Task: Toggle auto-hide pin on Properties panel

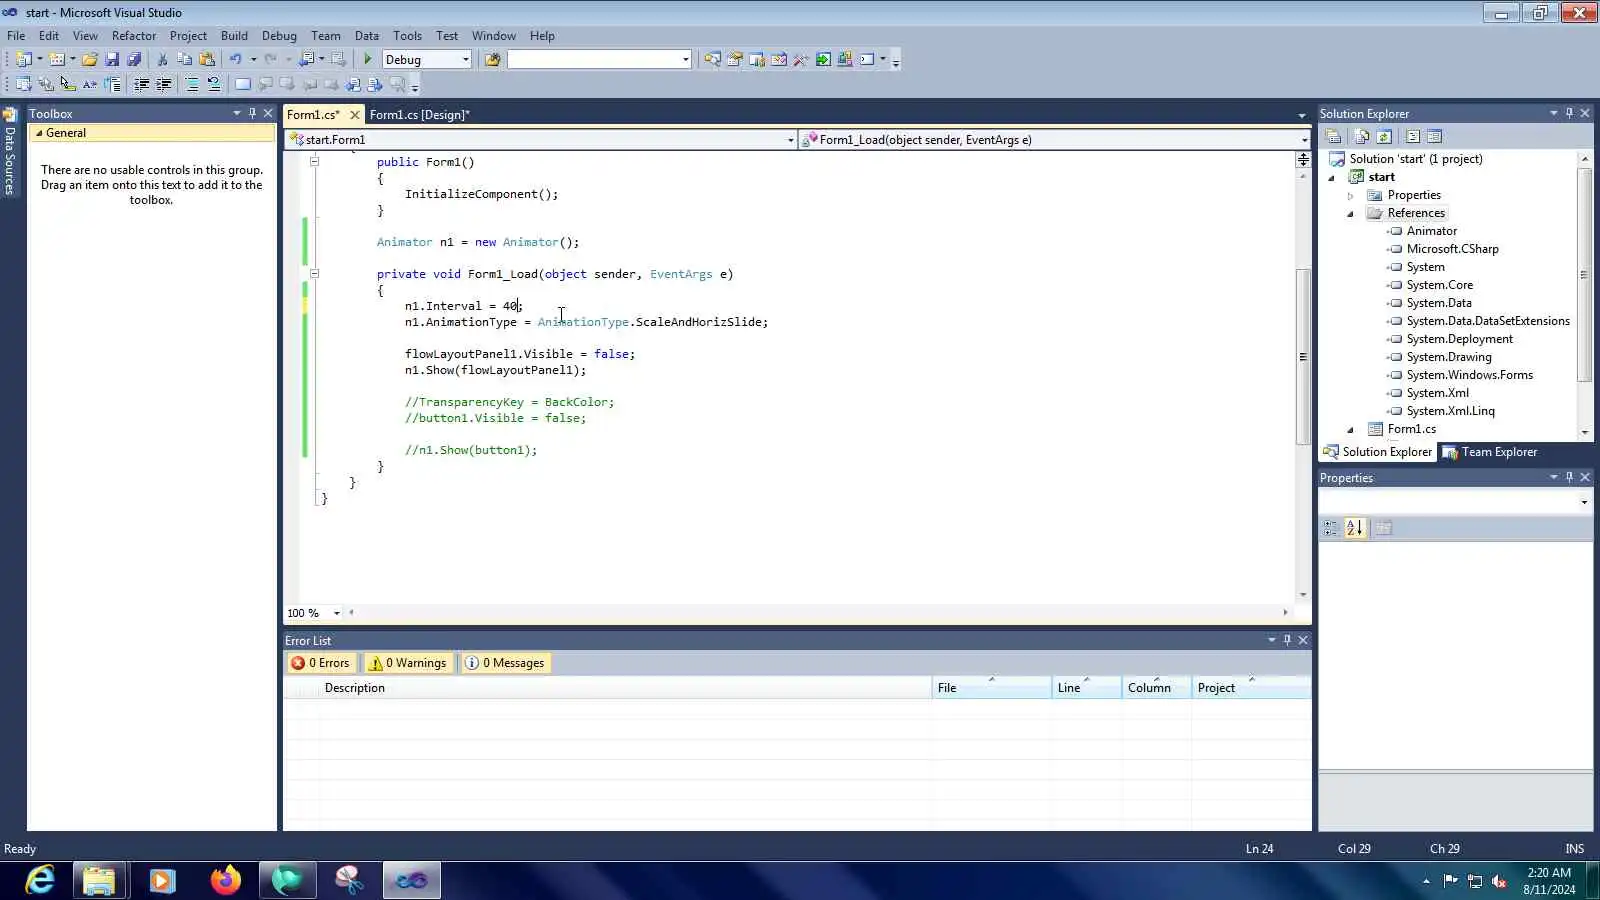Action: coord(1569,477)
